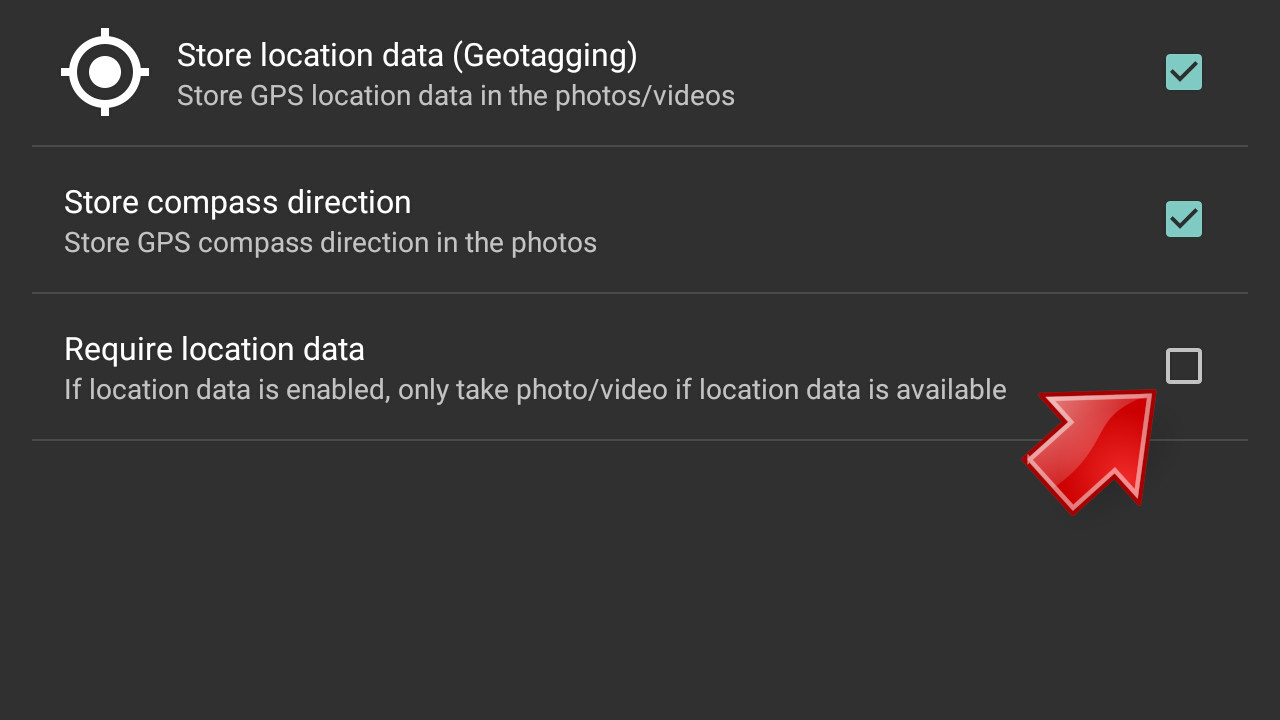Image resolution: width=1280 pixels, height=720 pixels.
Task: Click the geotagging crosshair location icon
Action: click(x=105, y=72)
